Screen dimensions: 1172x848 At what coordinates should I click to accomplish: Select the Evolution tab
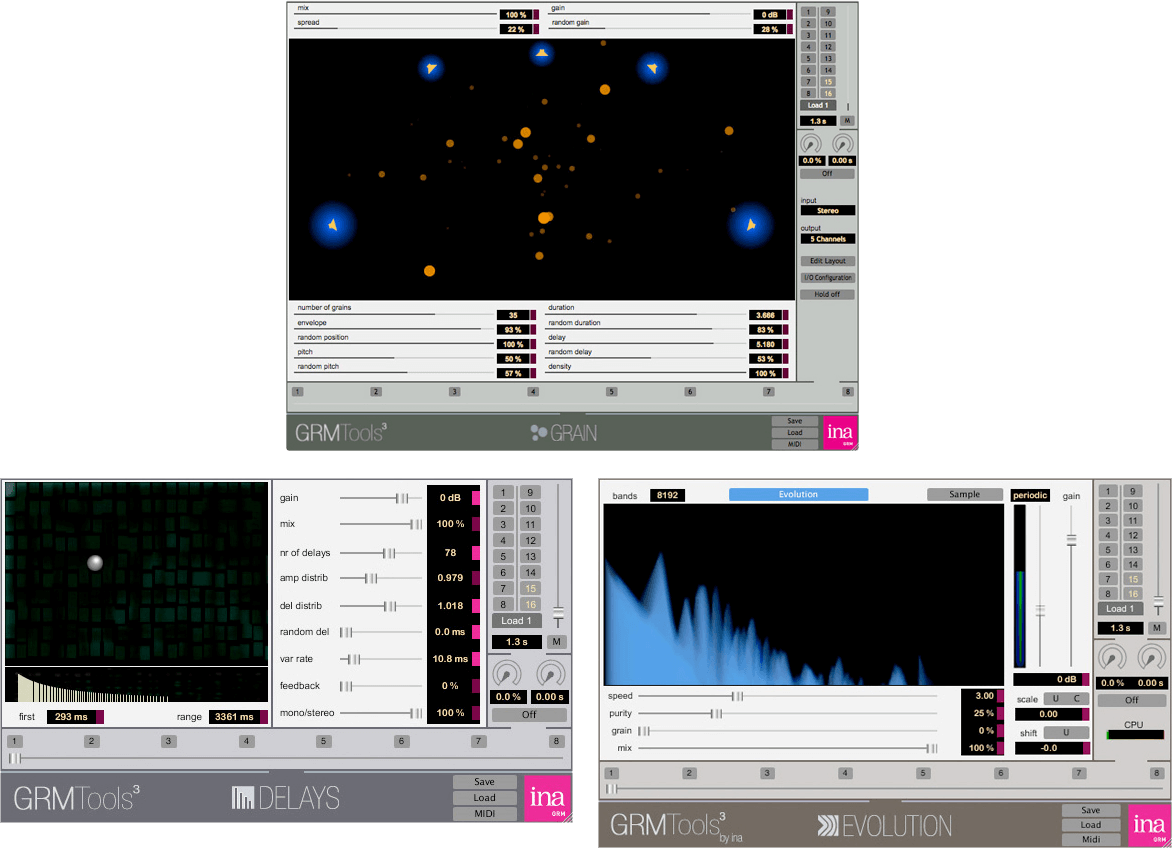(x=798, y=494)
